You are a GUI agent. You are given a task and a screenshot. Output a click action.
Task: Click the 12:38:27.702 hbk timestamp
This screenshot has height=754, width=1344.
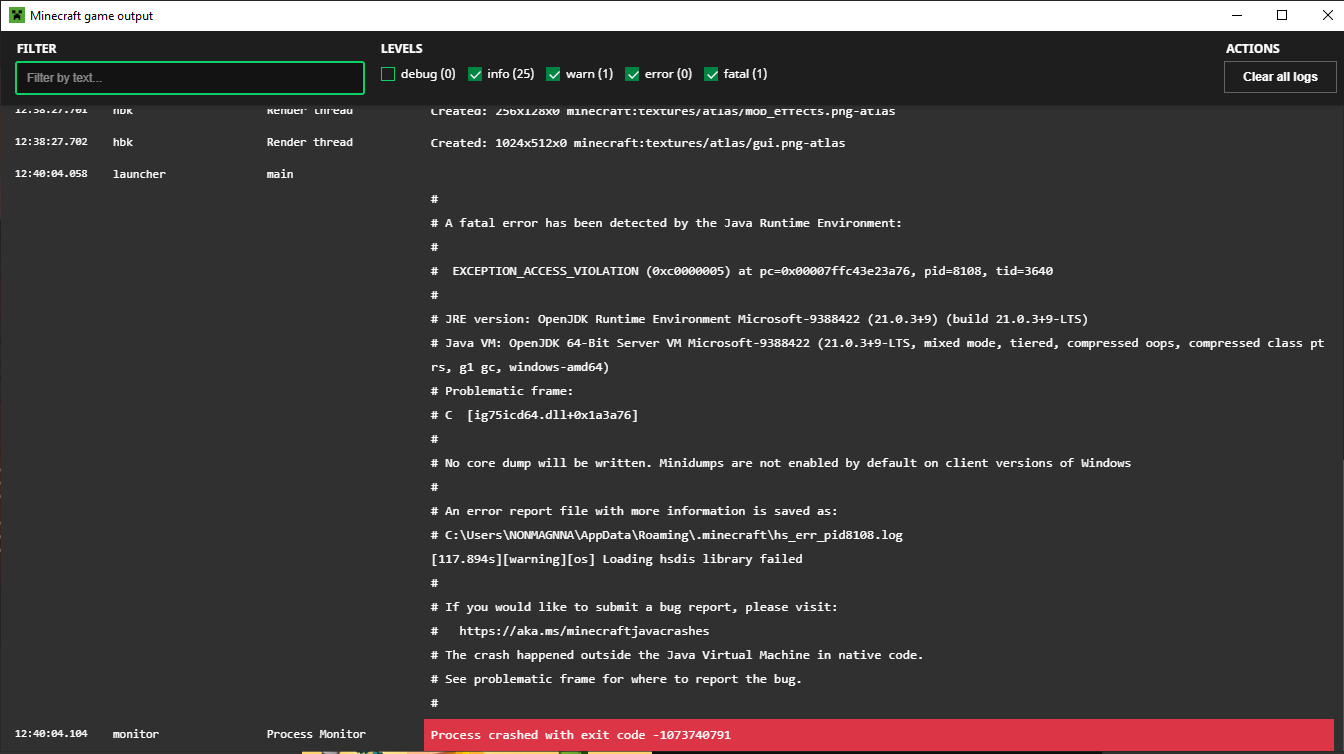coord(51,142)
